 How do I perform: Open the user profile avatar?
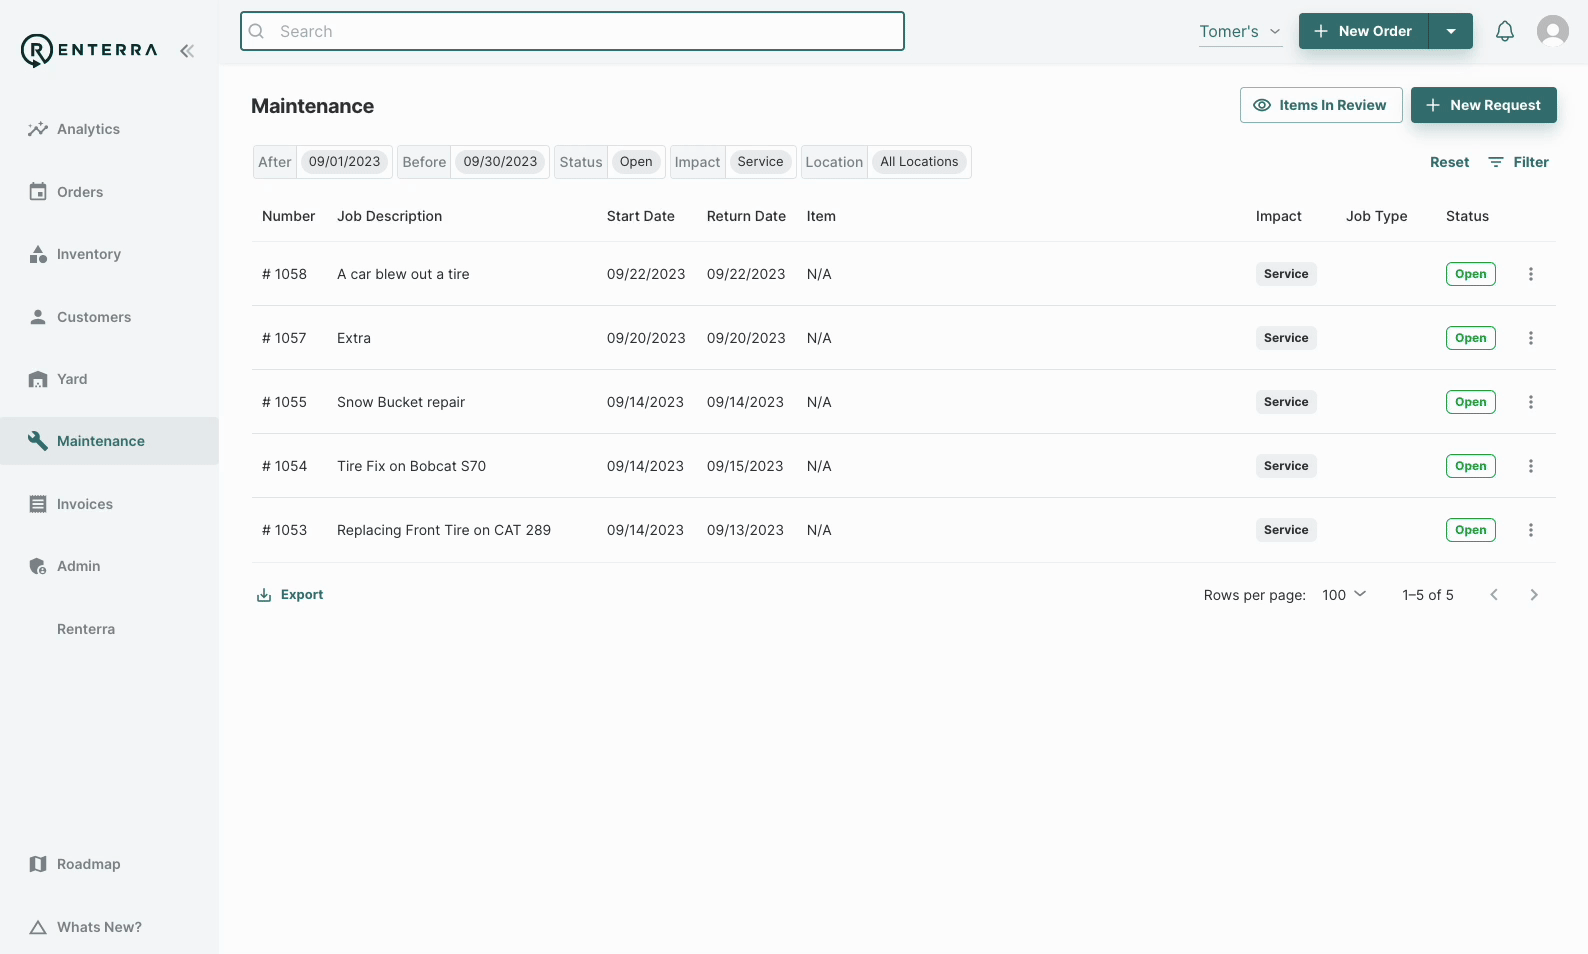[1553, 31]
